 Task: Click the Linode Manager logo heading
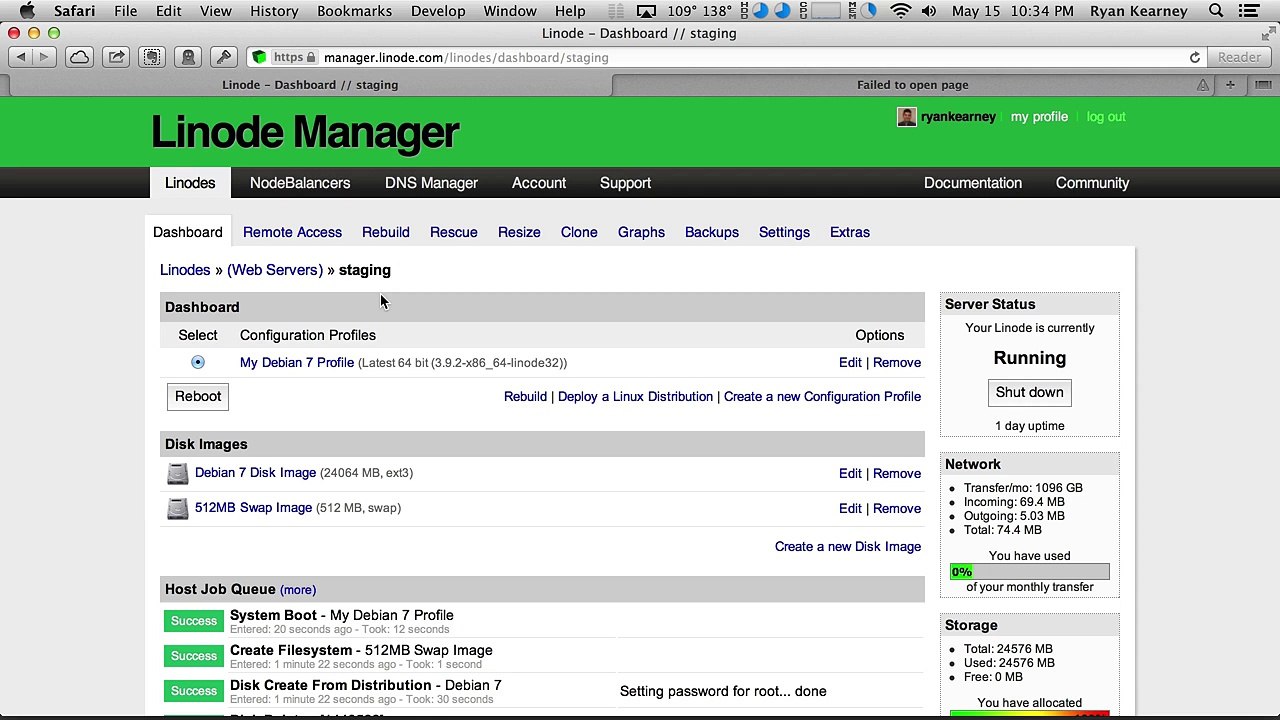pyautogui.click(x=305, y=132)
